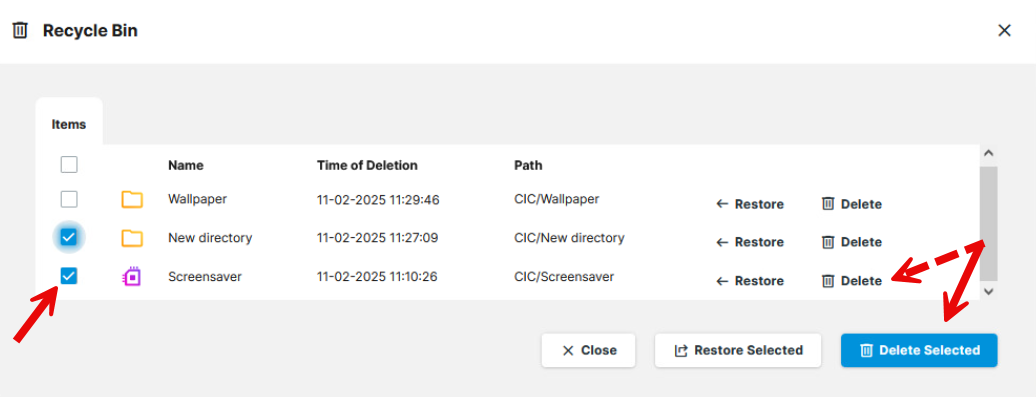Screen dimensions: 1036x397
Task: Click the purple Screensaver item icon
Action: (132, 277)
